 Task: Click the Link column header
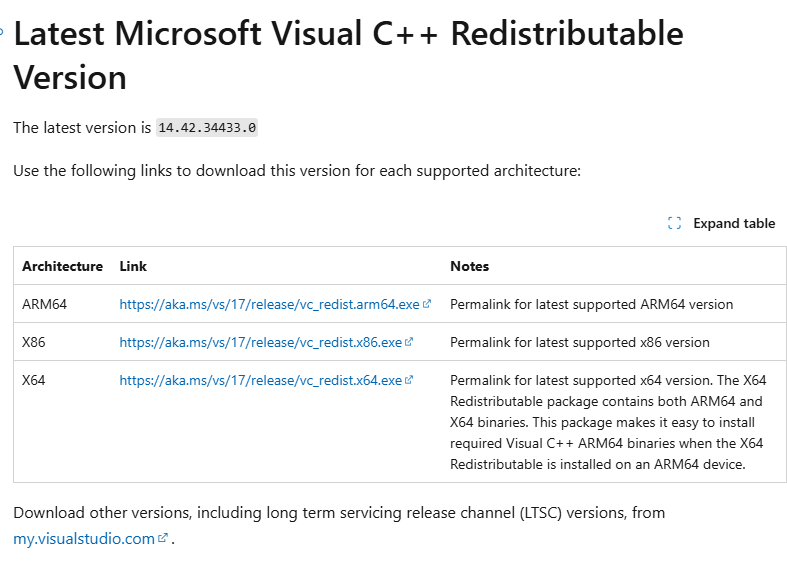pyautogui.click(x=133, y=266)
